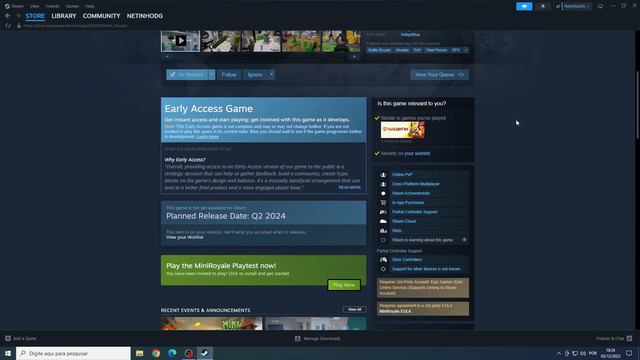Click the padlock icon beside the URL

pyautogui.click(x=19, y=26)
